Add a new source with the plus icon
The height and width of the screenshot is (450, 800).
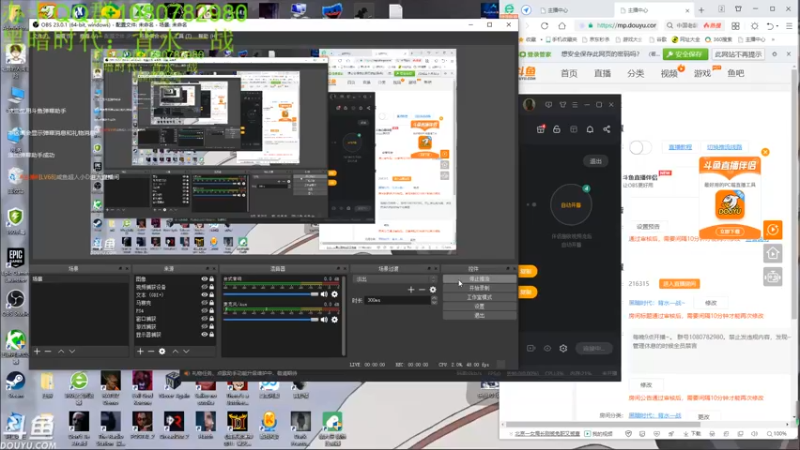(x=140, y=352)
